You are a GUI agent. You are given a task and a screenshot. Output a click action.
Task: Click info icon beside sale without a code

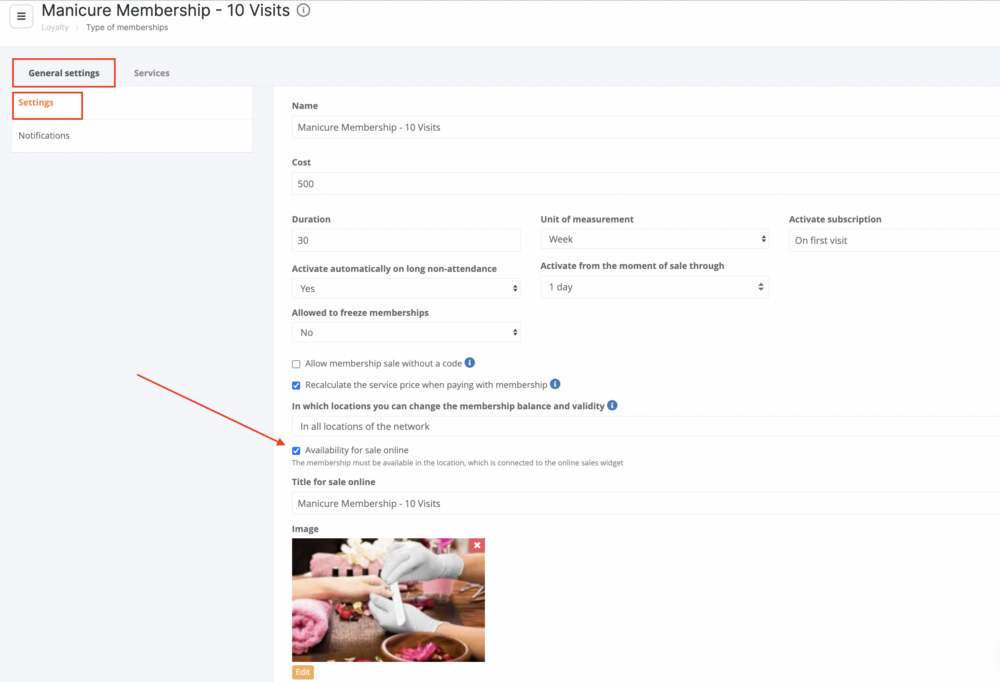point(470,362)
